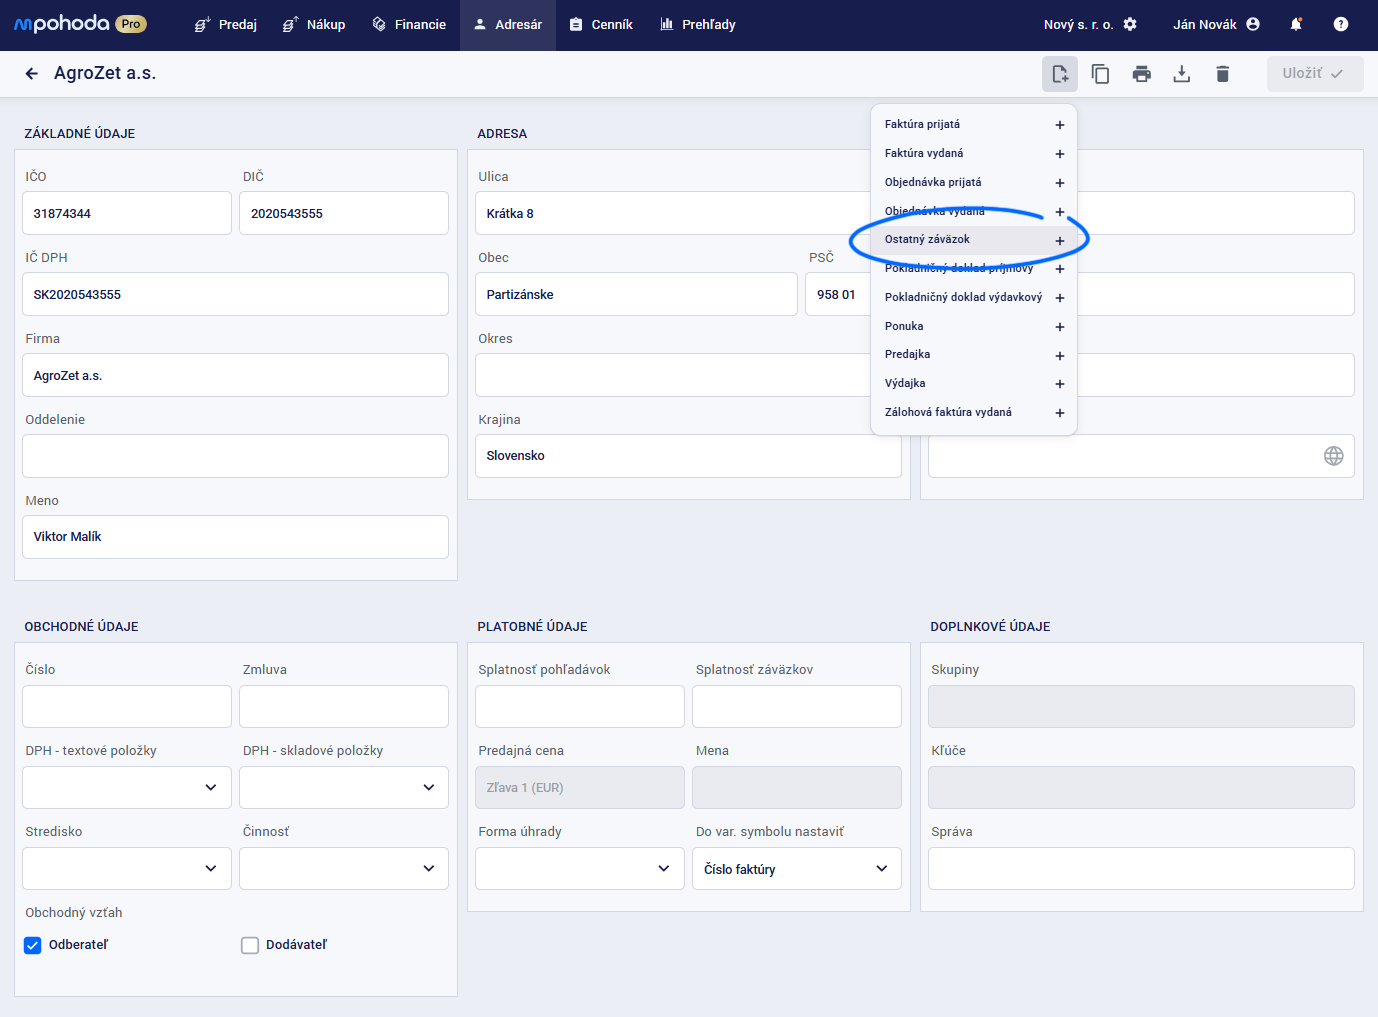The image size is (1378, 1017).
Task: Select Ponuka menu entry
Action: [974, 326]
